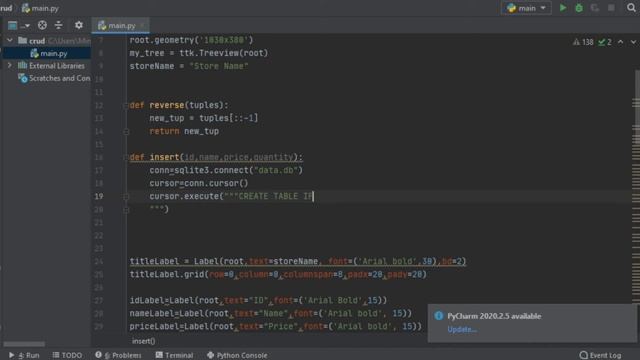
Task: Click info icon in PyCharm notification
Action: [x=439, y=316]
